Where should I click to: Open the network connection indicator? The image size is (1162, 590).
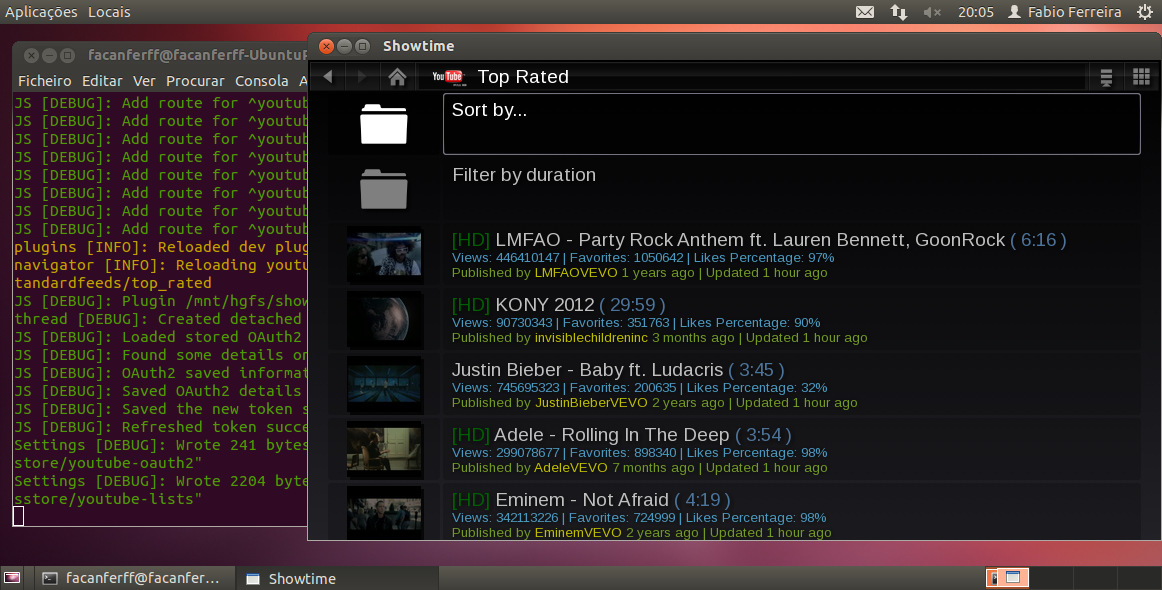click(x=899, y=12)
